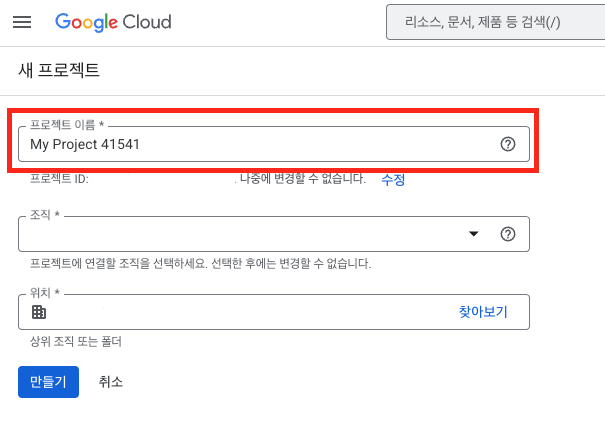Click the 새 프로젝트 page heading
Screen dimensions: 605x422
click(59, 70)
